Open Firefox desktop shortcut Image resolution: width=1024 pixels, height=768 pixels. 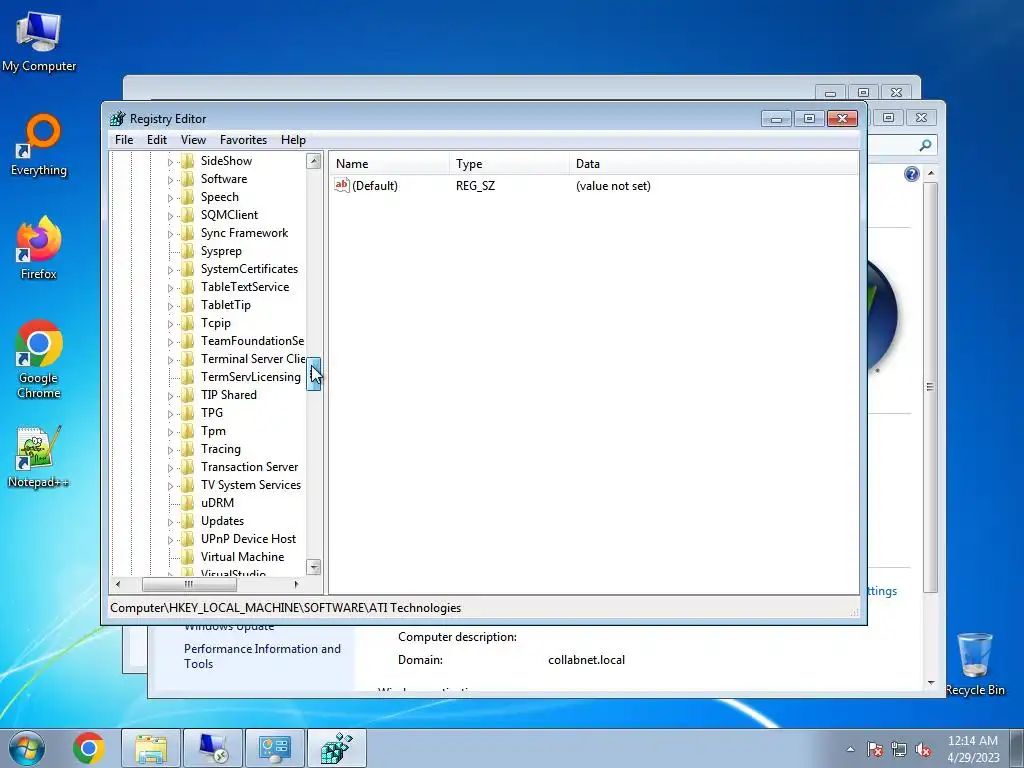(39, 249)
